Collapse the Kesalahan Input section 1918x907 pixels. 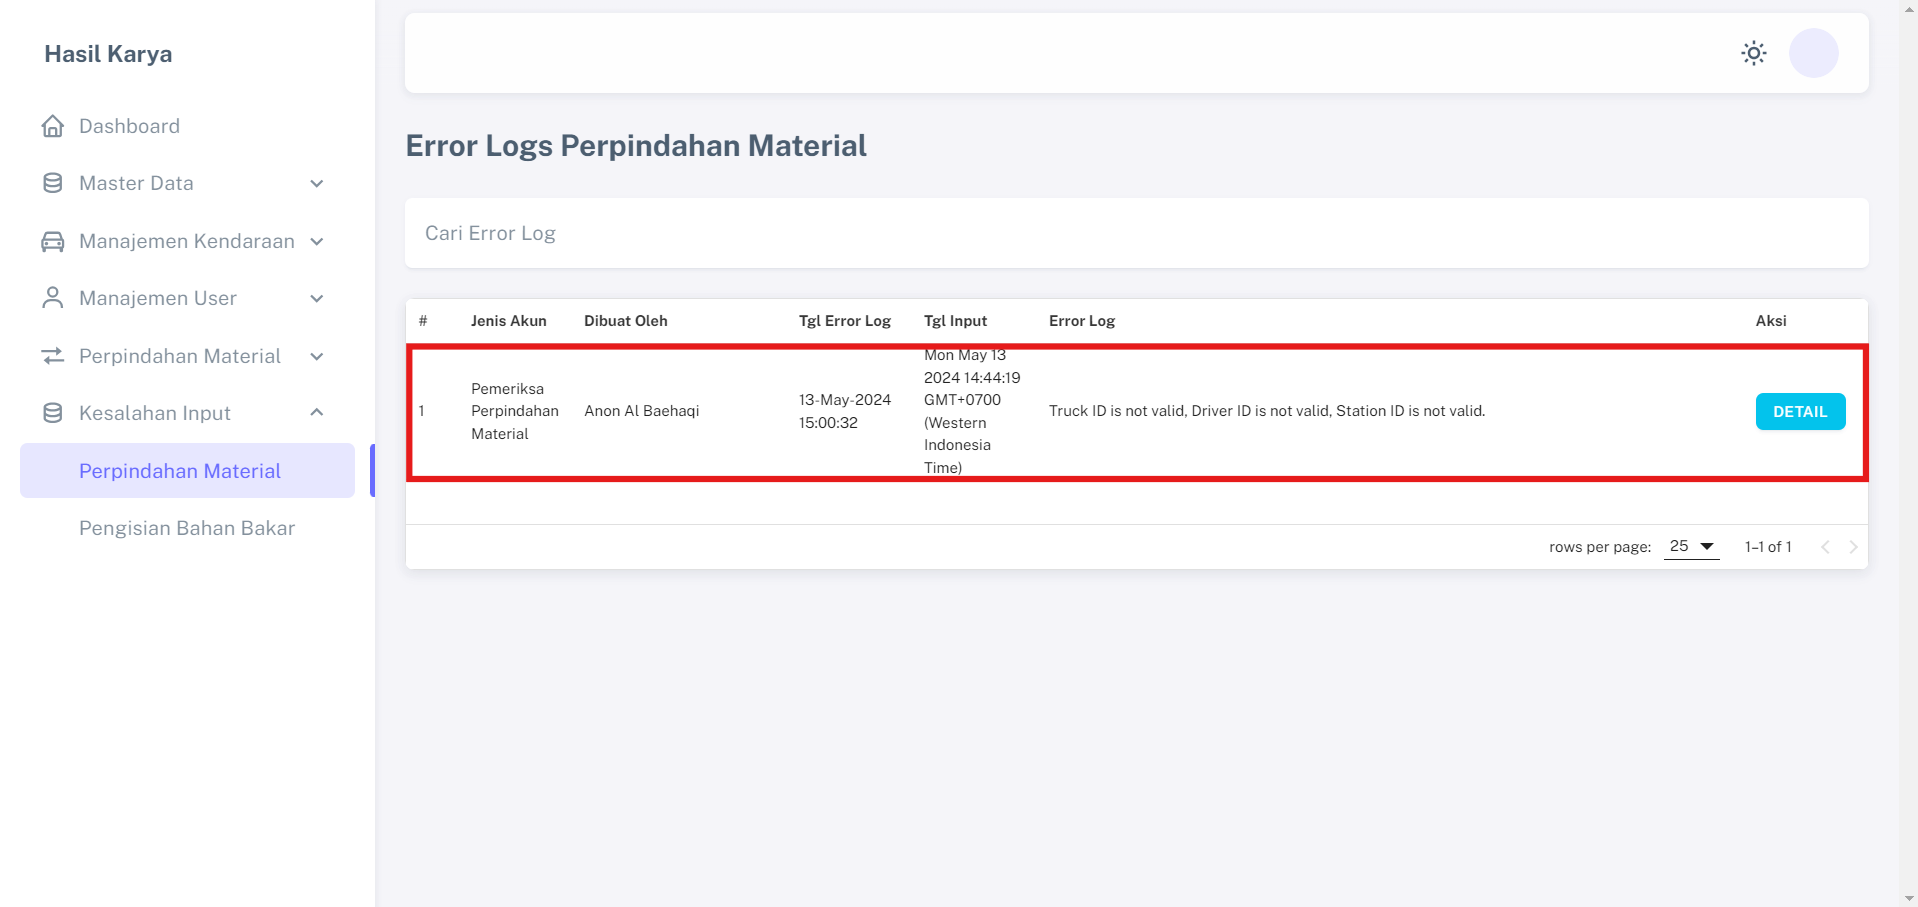pos(317,412)
